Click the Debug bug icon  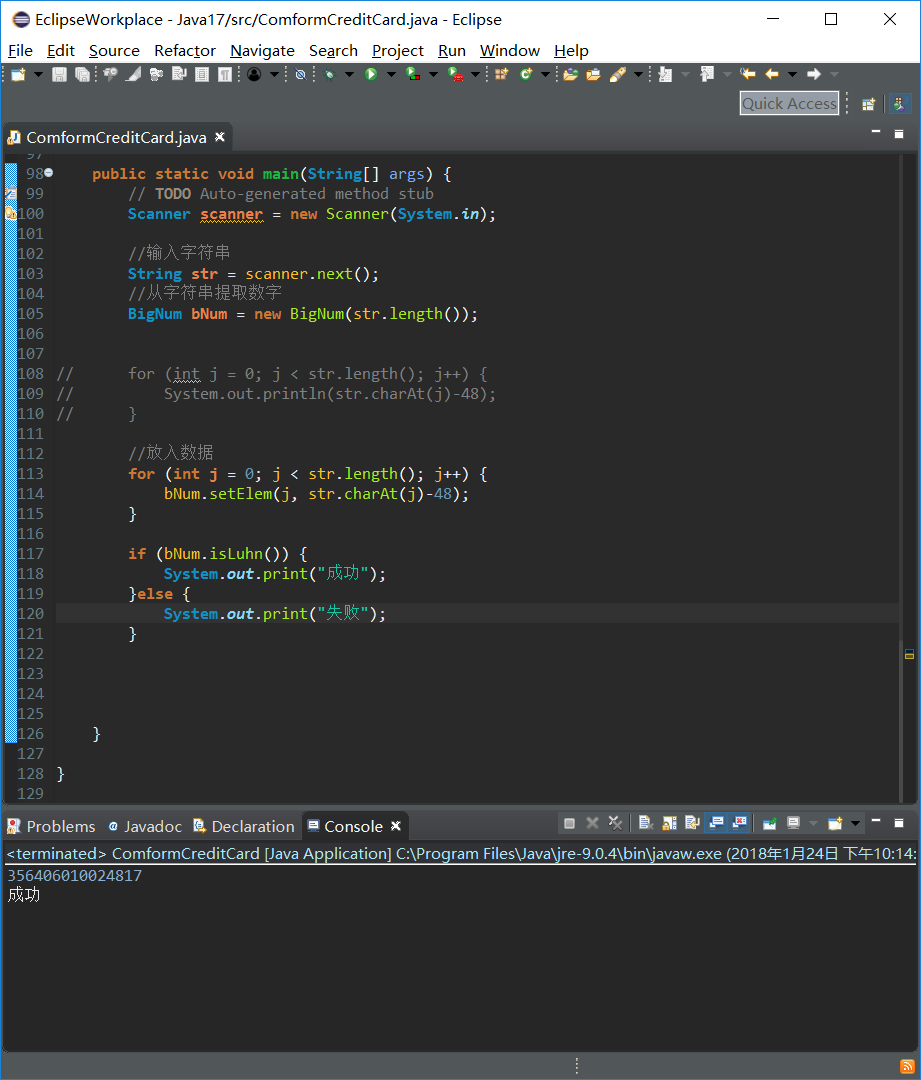point(330,74)
